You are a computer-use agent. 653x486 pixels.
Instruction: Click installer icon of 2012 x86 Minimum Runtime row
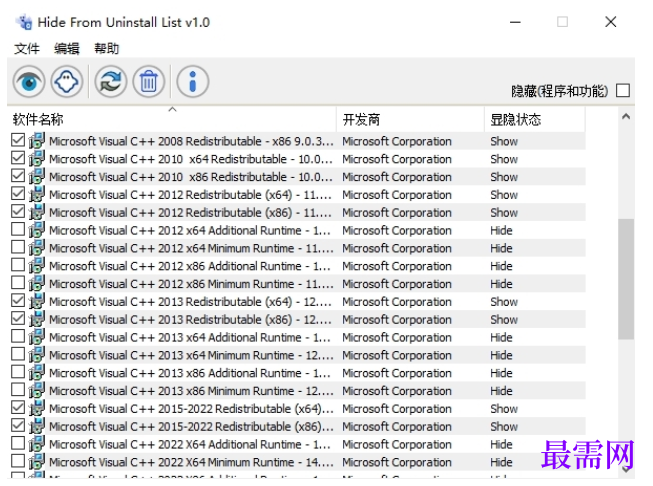click(x=37, y=284)
